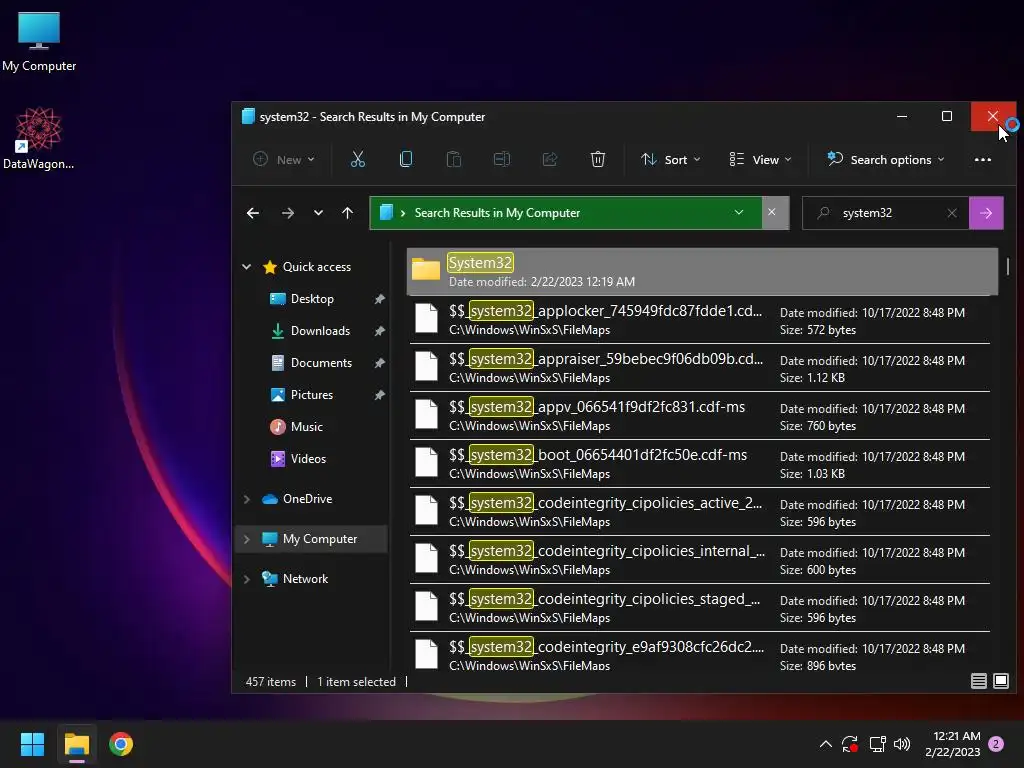Go back with the left arrow
The width and height of the screenshot is (1024, 768).
(253, 213)
